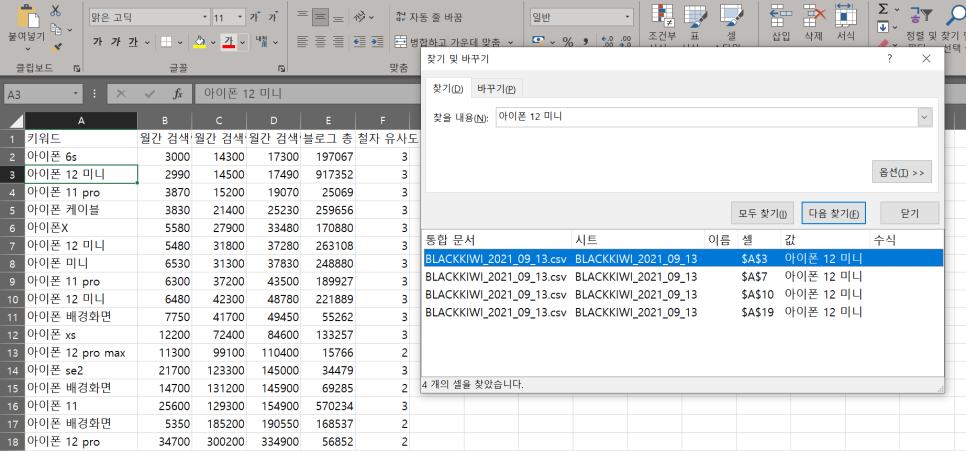
Task: Open the 찾을 내용 history dropdown arrow
Action: [925, 116]
